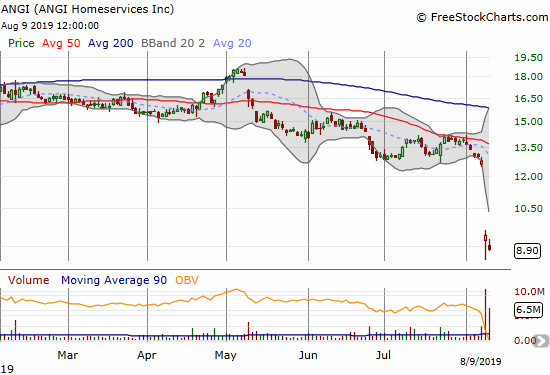Click the 10.0M volume axis label
The image size is (550, 375).
529,292
